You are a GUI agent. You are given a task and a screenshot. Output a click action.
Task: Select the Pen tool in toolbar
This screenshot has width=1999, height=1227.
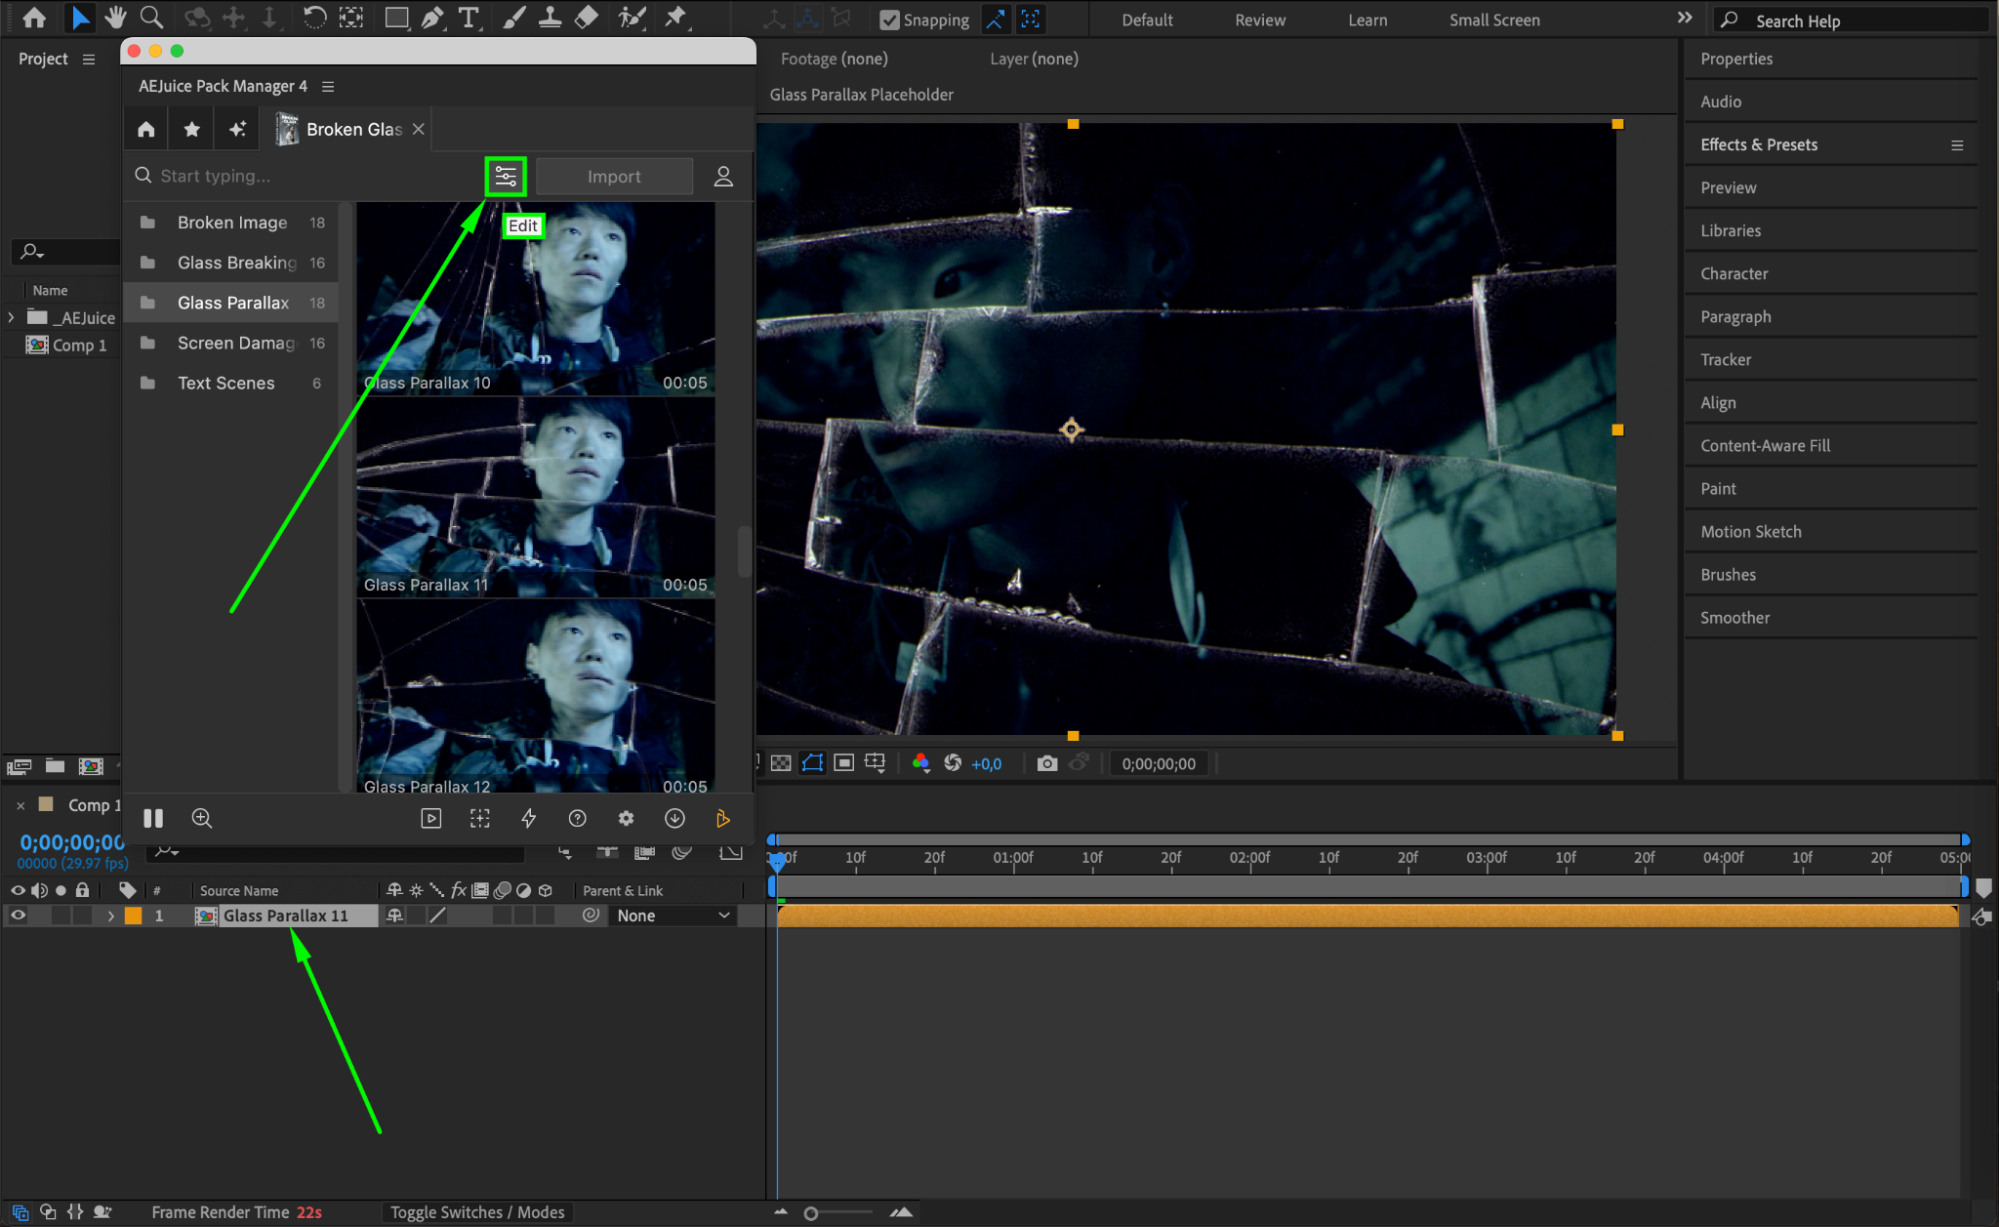coord(433,17)
